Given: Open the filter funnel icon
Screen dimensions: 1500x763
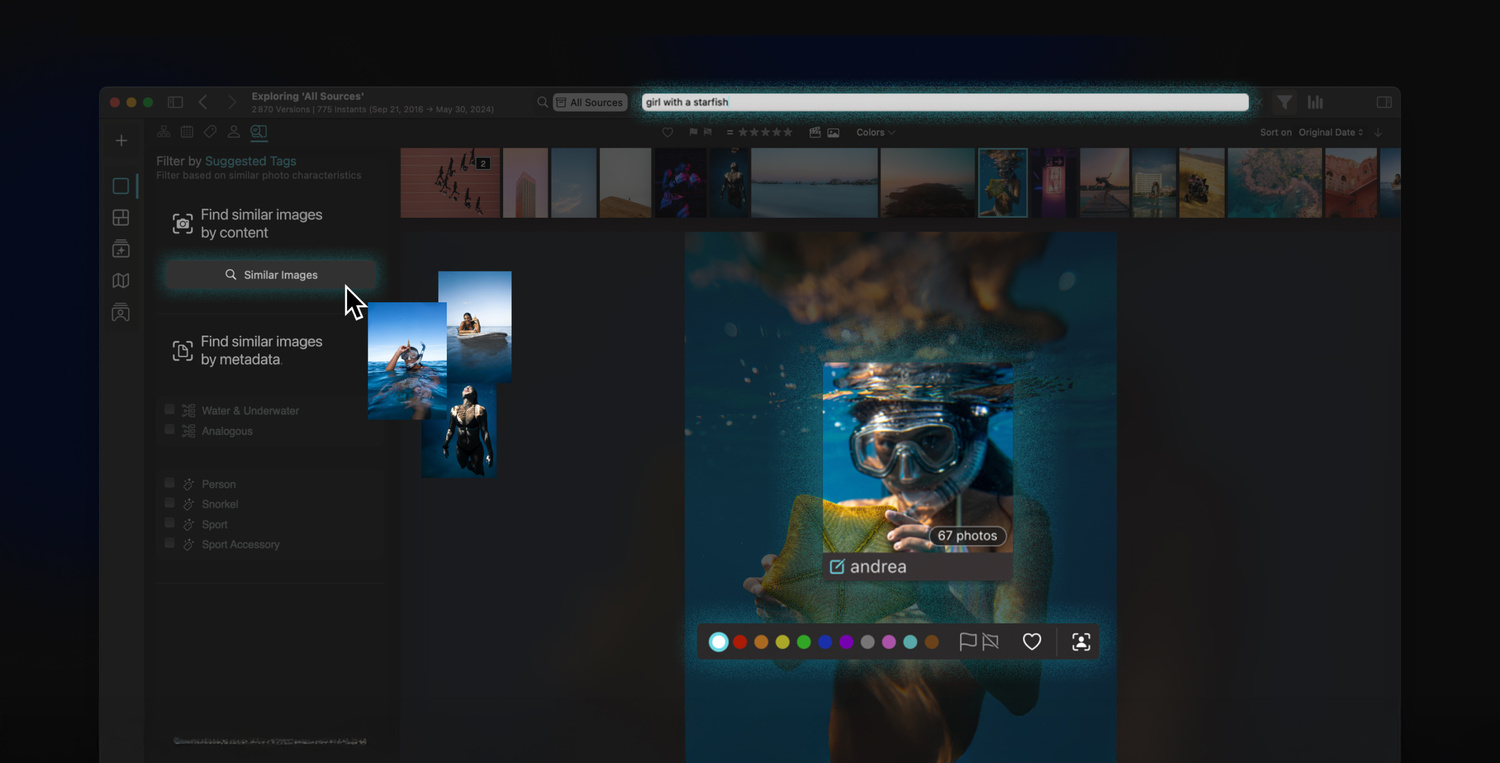Looking at the screenshot, I should [x=1285, y=102].
